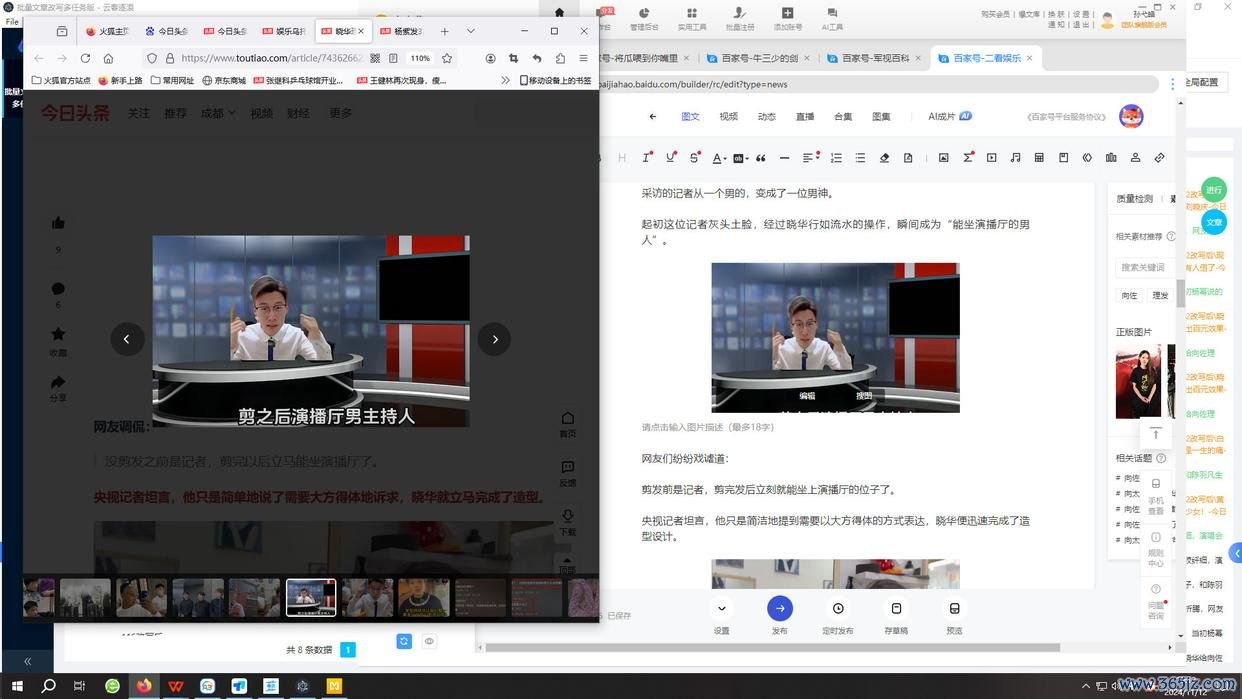Image resolution: width=1242 pixels, height=699 pixels.
Task: Open 百家号平台服务协议 link
Action: (1064, 117)
